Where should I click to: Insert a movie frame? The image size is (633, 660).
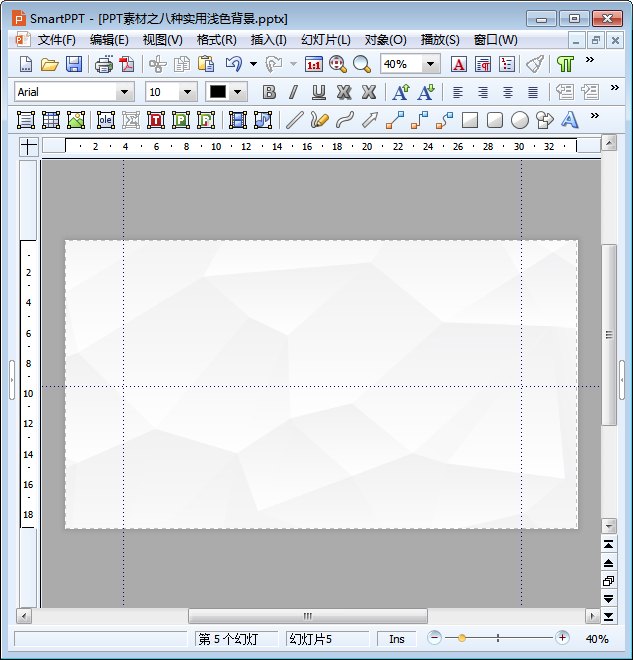[x=238, y=120]
